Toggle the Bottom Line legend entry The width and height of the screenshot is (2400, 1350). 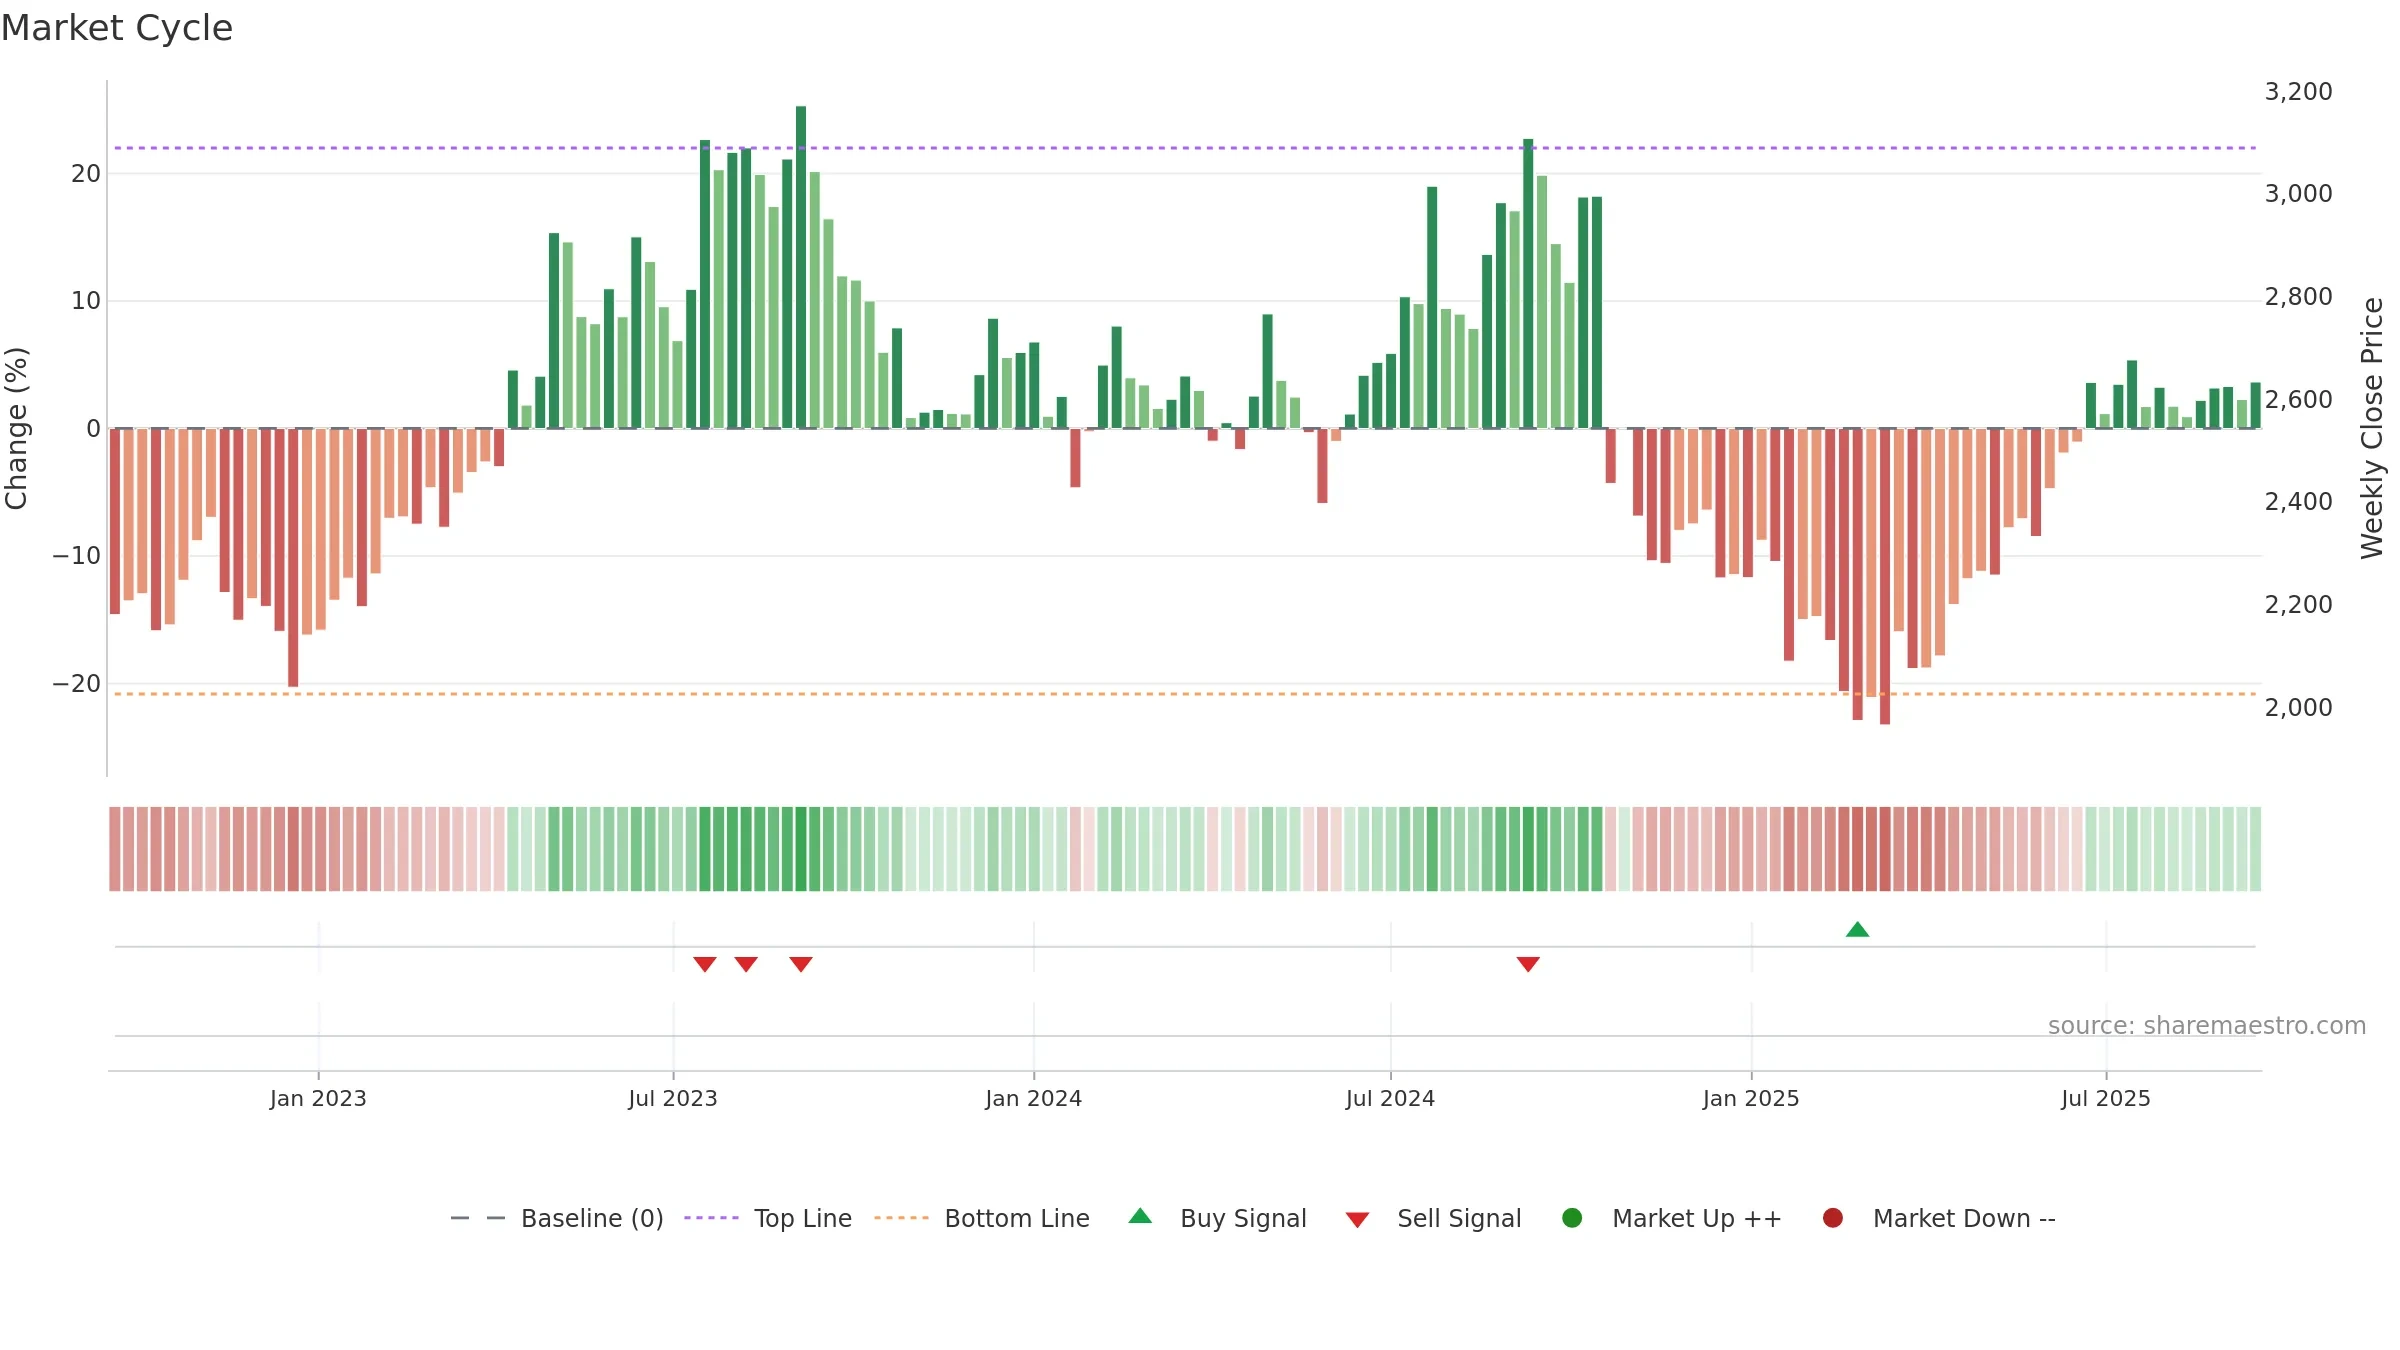pyautogui.click(x=982, y=1218)
